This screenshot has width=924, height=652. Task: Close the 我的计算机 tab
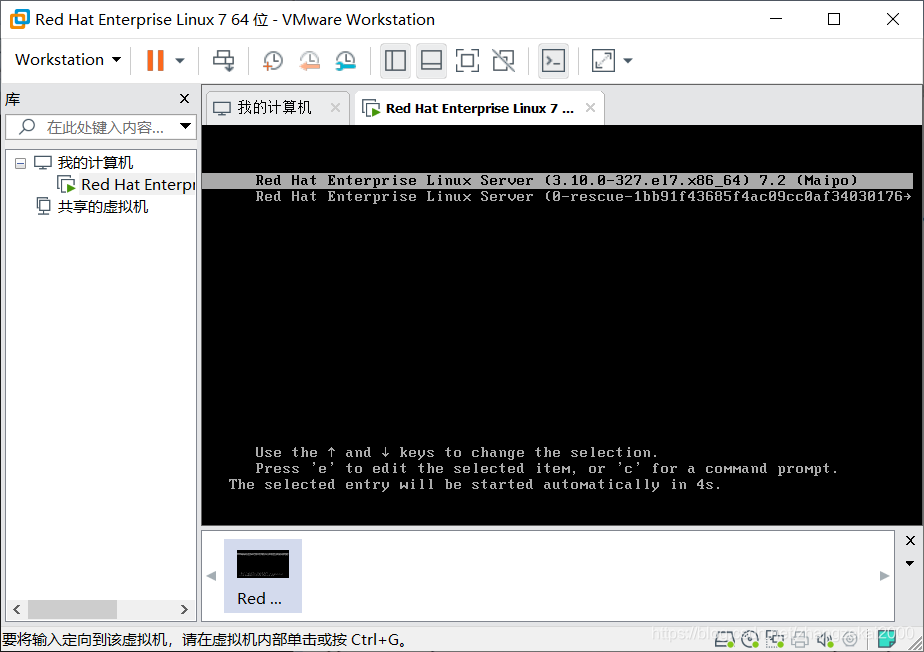[x=335, y=107]
